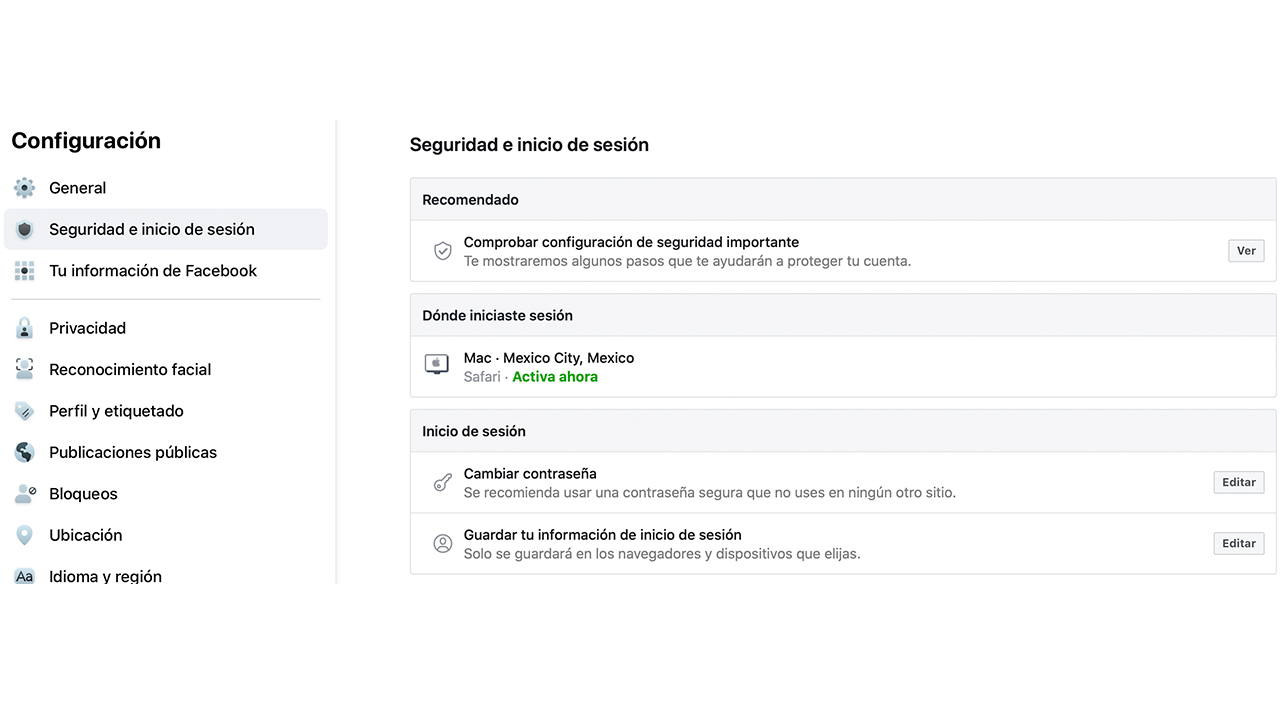The image size is (1280, 720).
Task: Click the General gear icon
Action: pos(24,188)
